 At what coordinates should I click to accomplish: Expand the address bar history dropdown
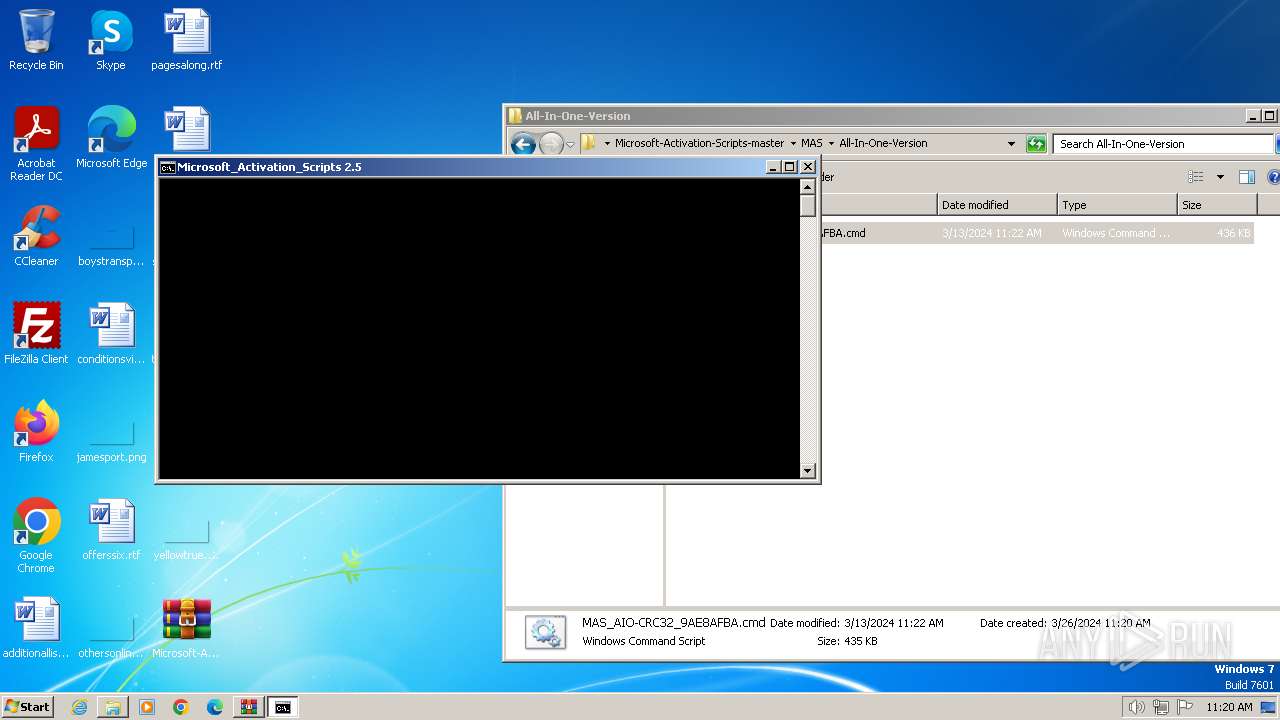click(1011, 144)
